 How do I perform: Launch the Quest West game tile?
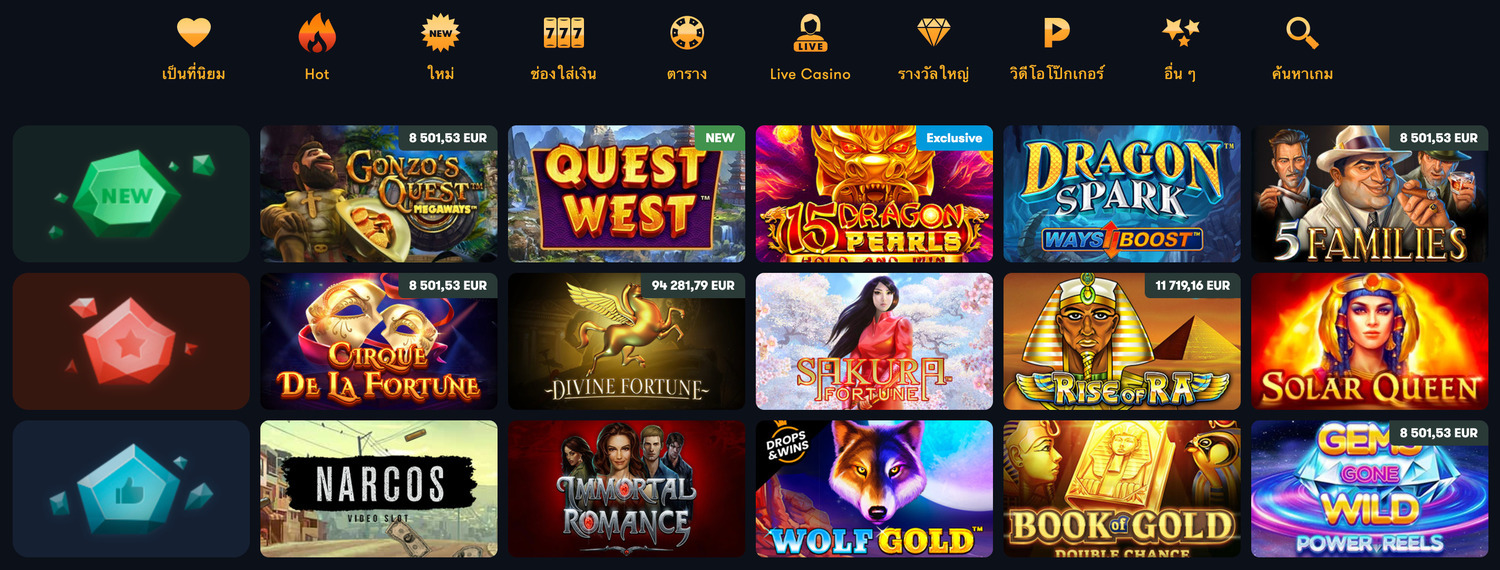[627, 194]
